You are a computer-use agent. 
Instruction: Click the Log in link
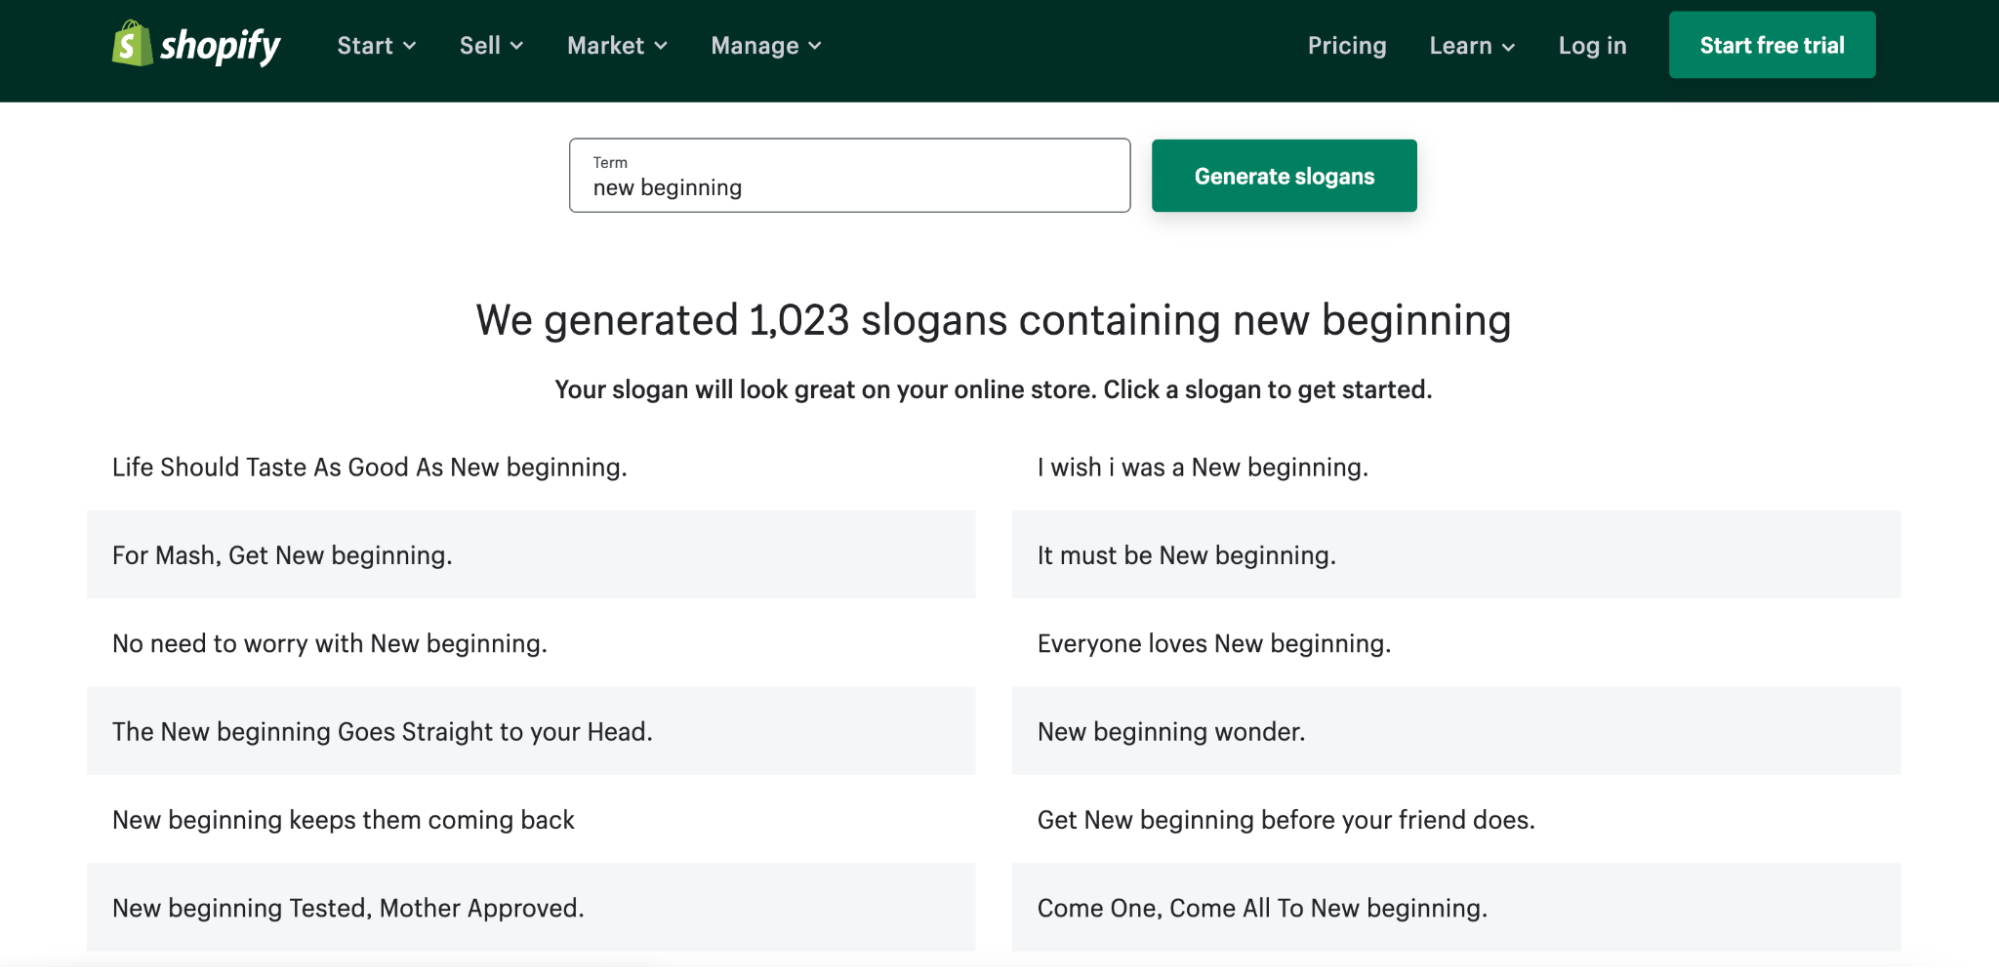point(1592,46)
